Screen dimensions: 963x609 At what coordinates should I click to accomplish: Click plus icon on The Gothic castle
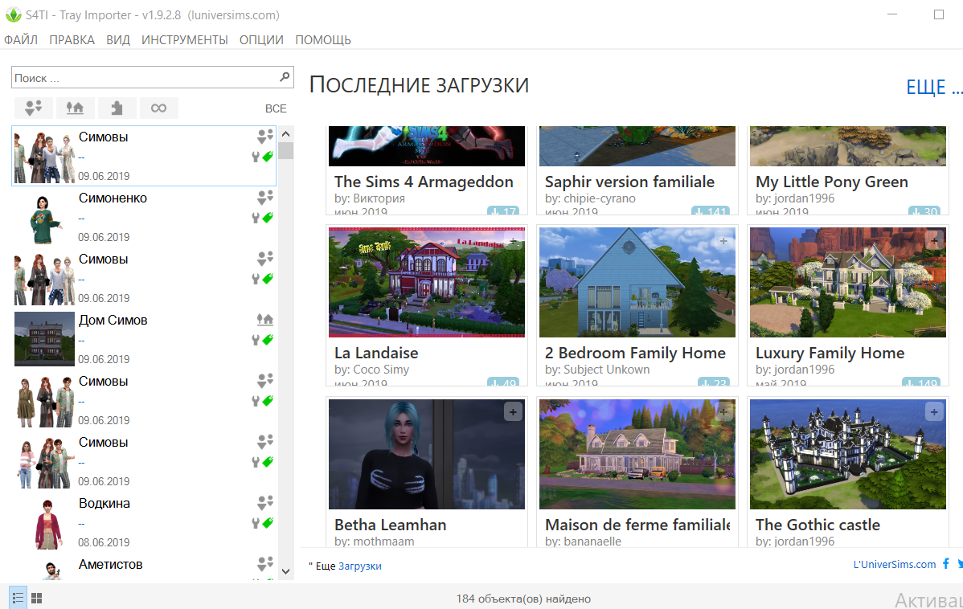point(933,411)
